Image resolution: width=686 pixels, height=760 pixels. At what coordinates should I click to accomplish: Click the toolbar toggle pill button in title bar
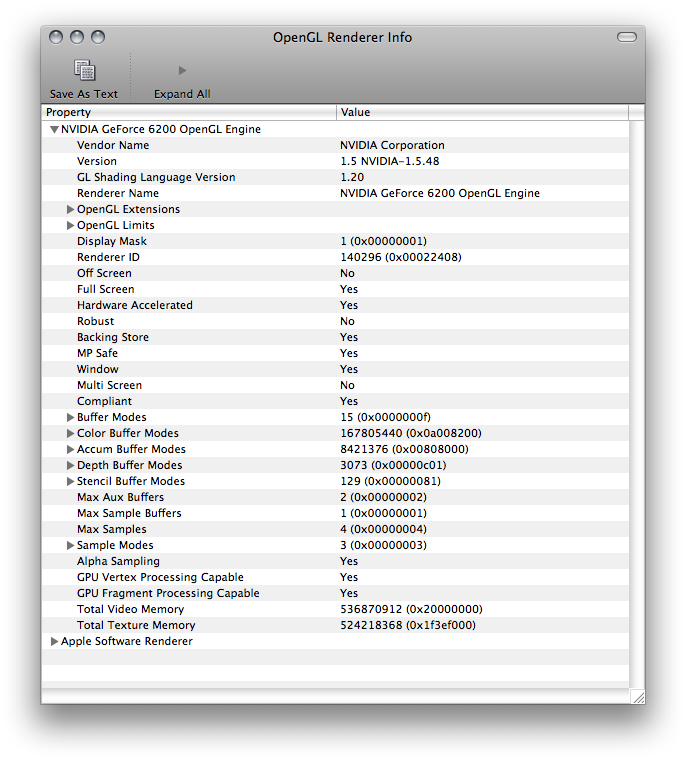pyautogui.click(x=626, y=37)
